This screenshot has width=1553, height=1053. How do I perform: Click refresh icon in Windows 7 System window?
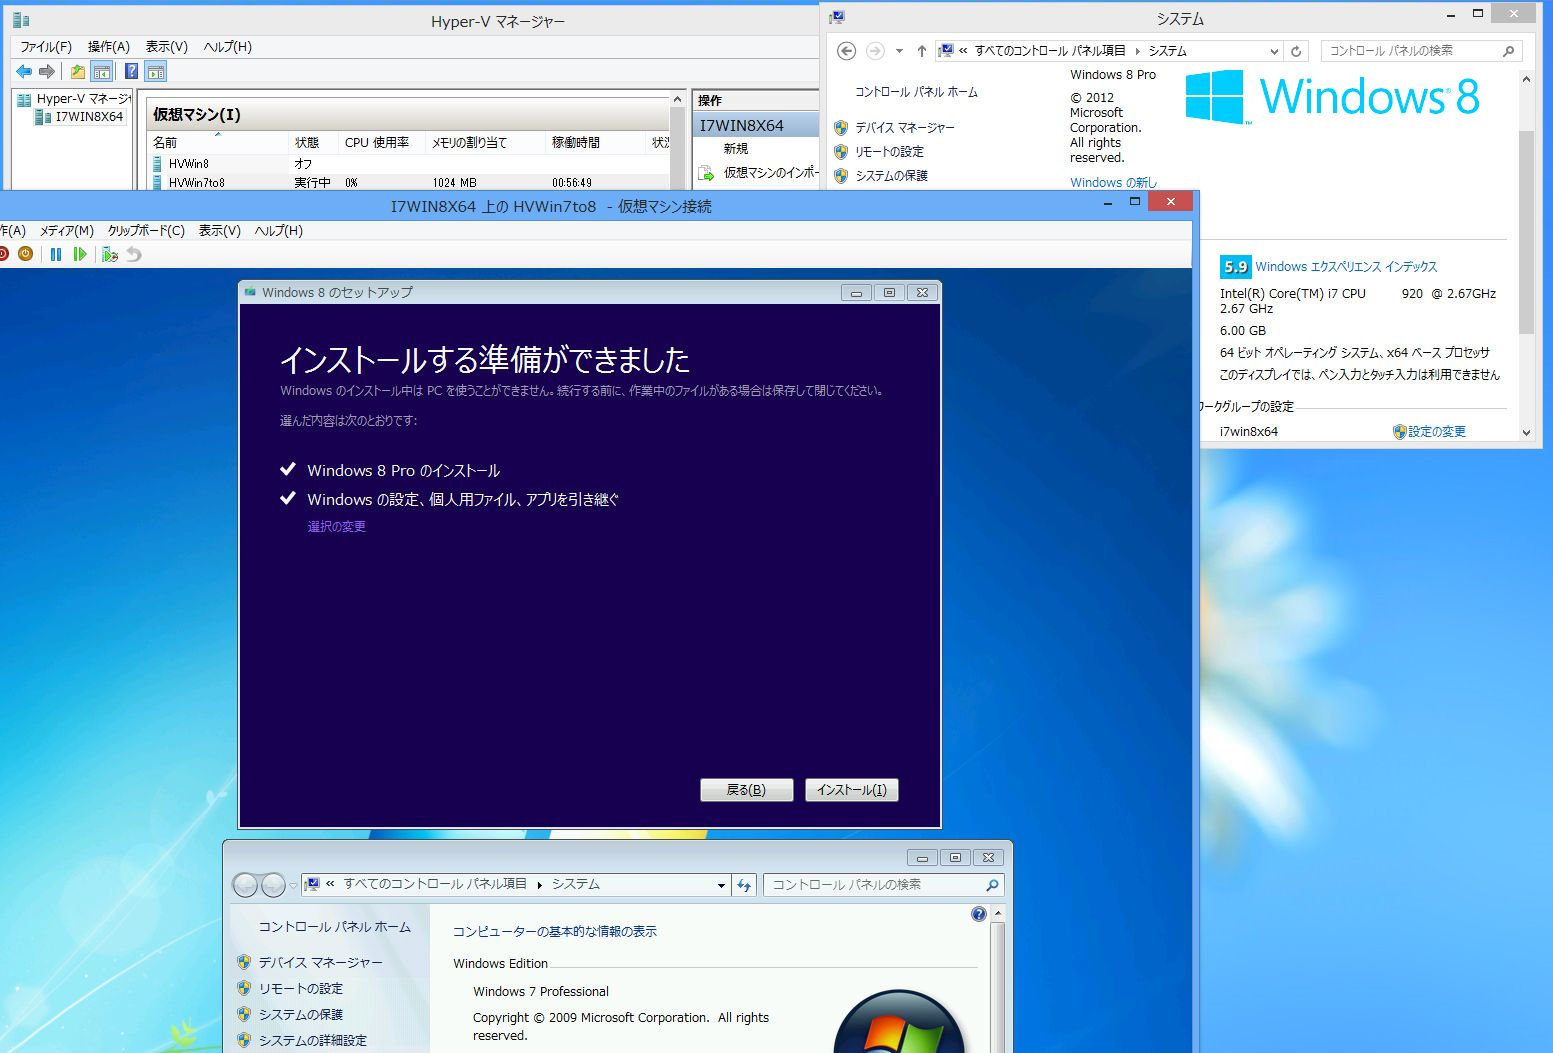pyautogui.click(x=744, y=885)
